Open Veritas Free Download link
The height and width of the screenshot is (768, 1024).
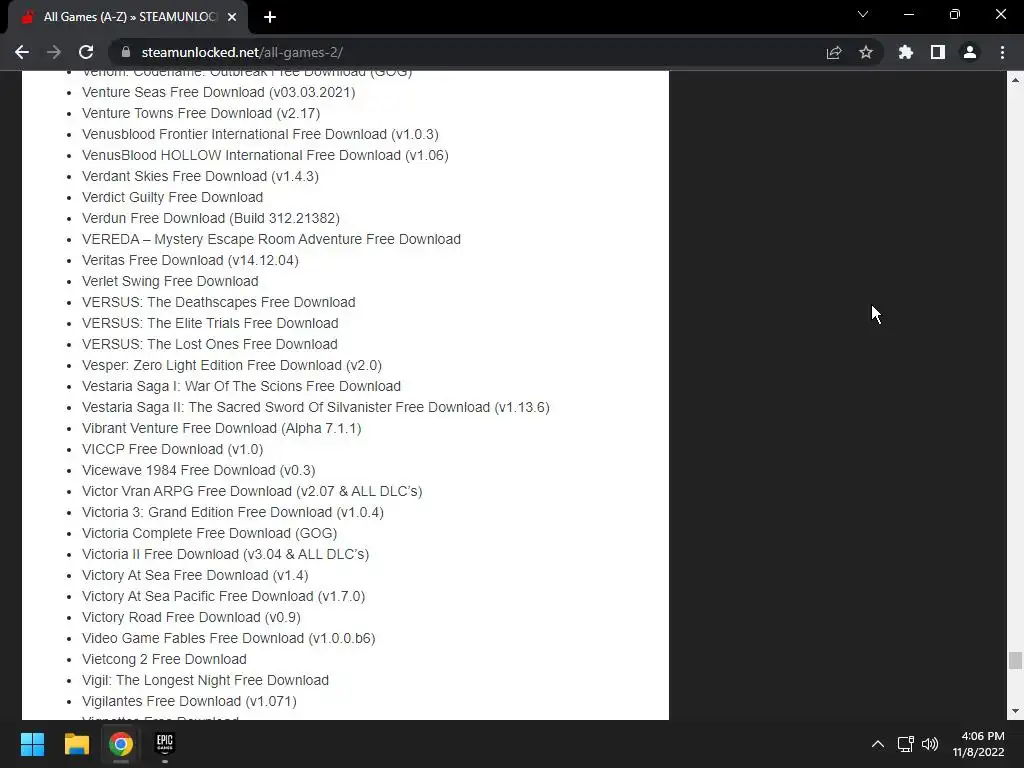(190, 260)
